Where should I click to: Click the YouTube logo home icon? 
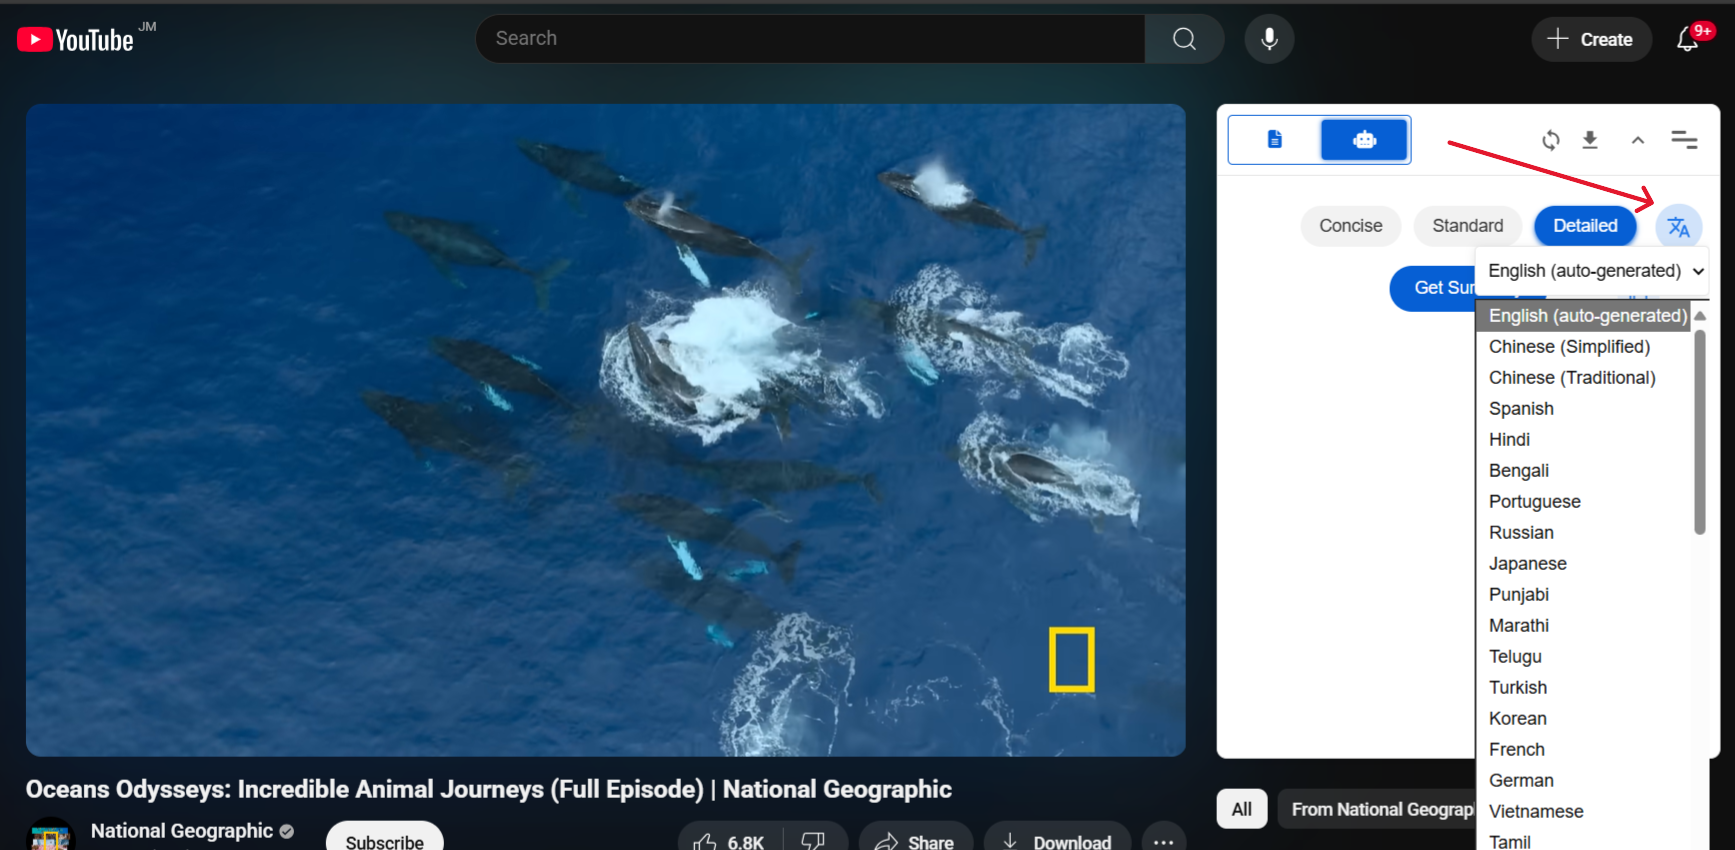(x=76, y=40)
